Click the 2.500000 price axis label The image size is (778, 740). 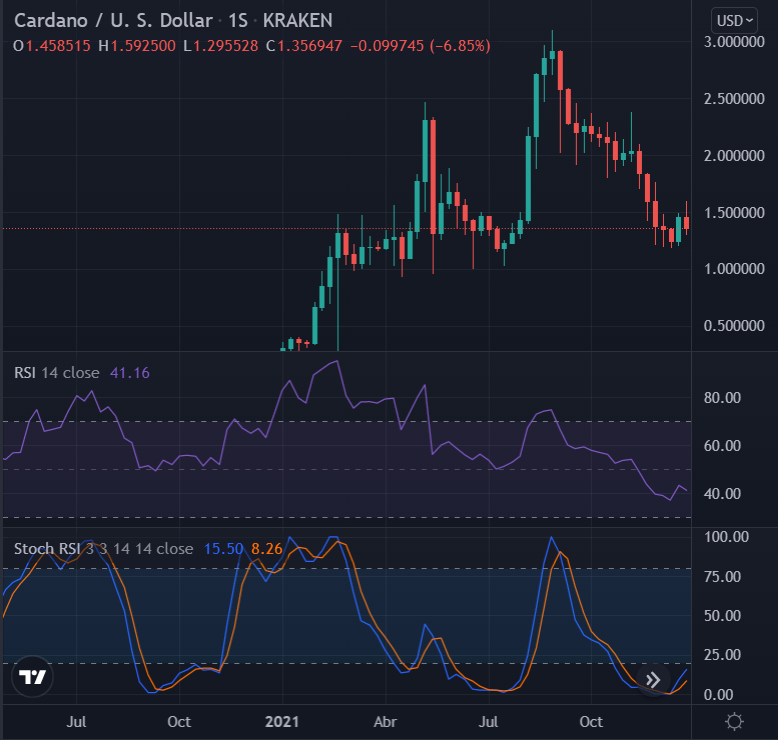[734, 99]
